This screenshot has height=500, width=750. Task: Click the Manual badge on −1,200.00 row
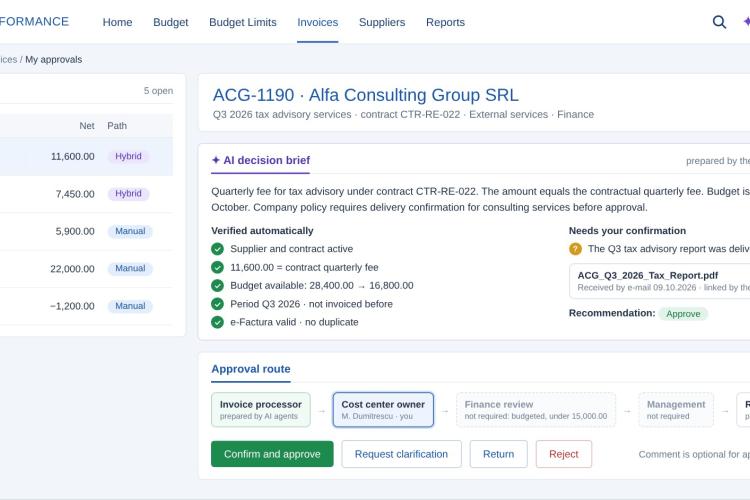click(x=130, y=306)
